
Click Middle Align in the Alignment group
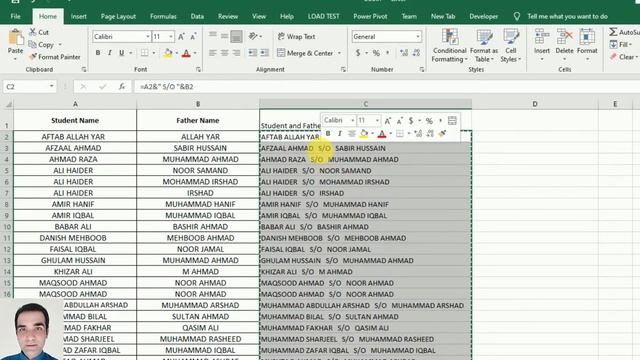coord(224,36)
